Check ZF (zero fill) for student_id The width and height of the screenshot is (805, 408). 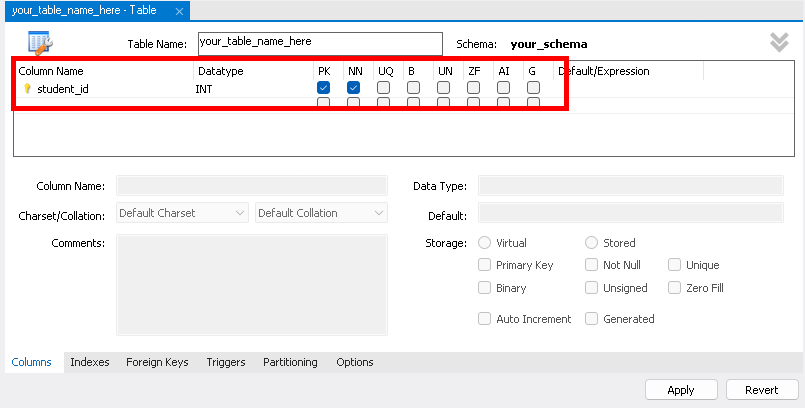(x=473, y=88)
